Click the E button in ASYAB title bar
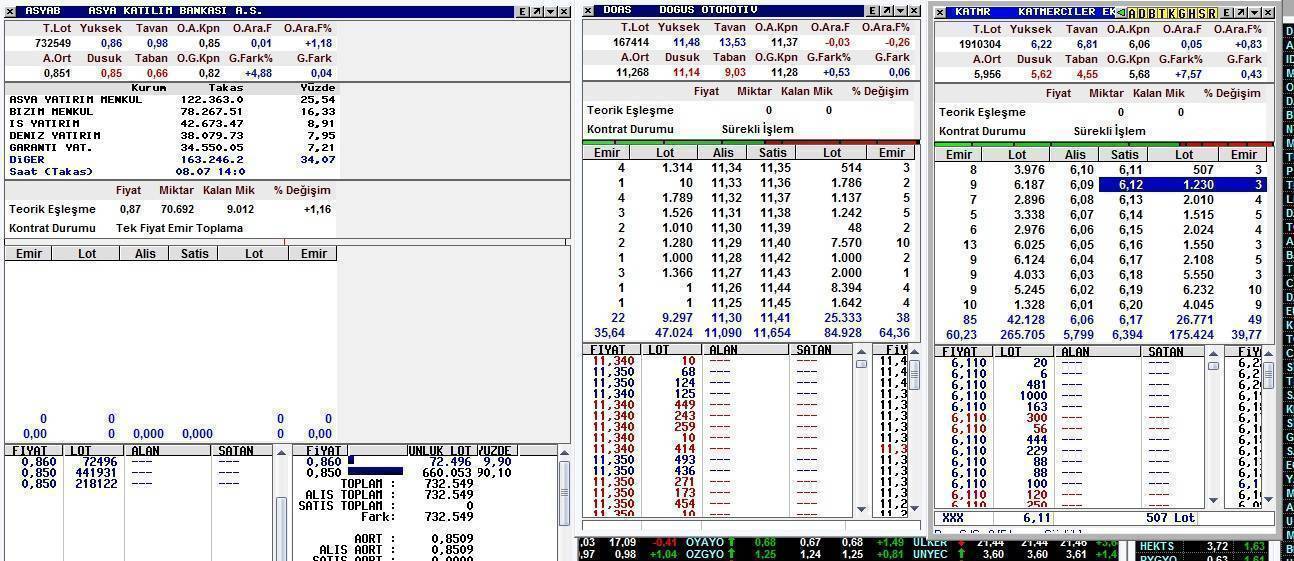Image resolution: width=1294 pixels, height=561 pixels. pos(522,11)
